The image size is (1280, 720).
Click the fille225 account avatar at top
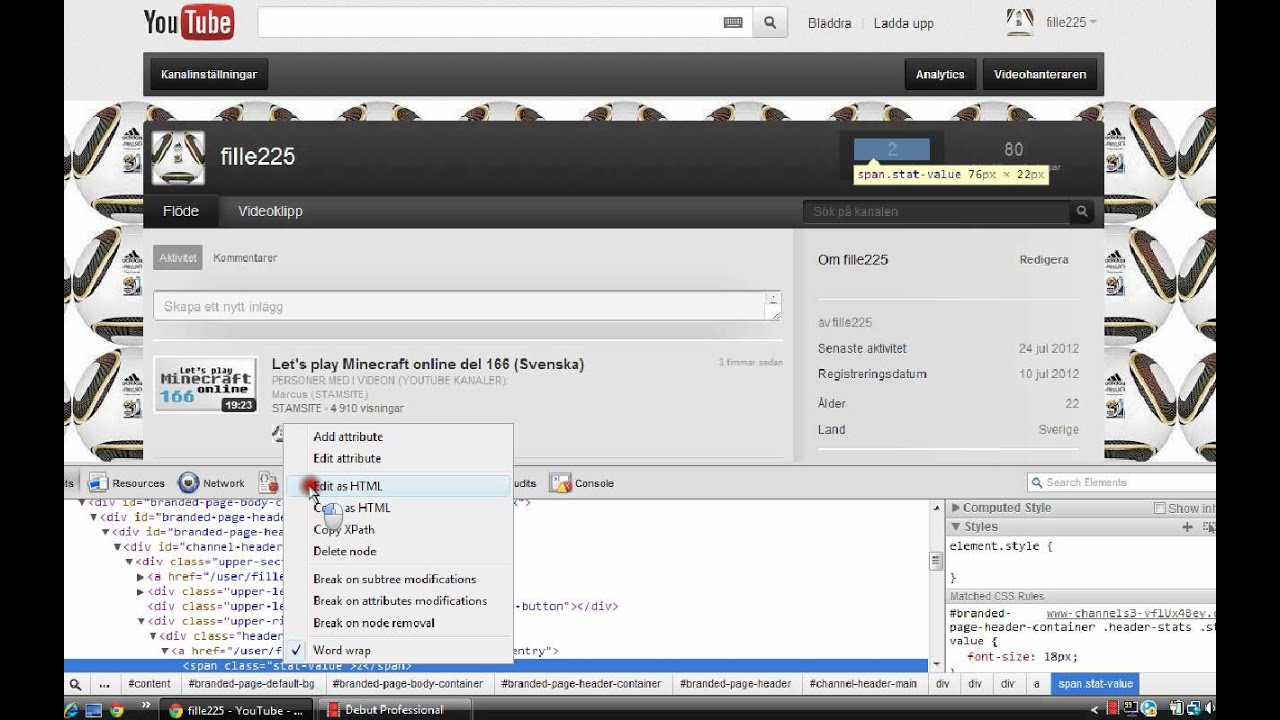pos(1020,22)
